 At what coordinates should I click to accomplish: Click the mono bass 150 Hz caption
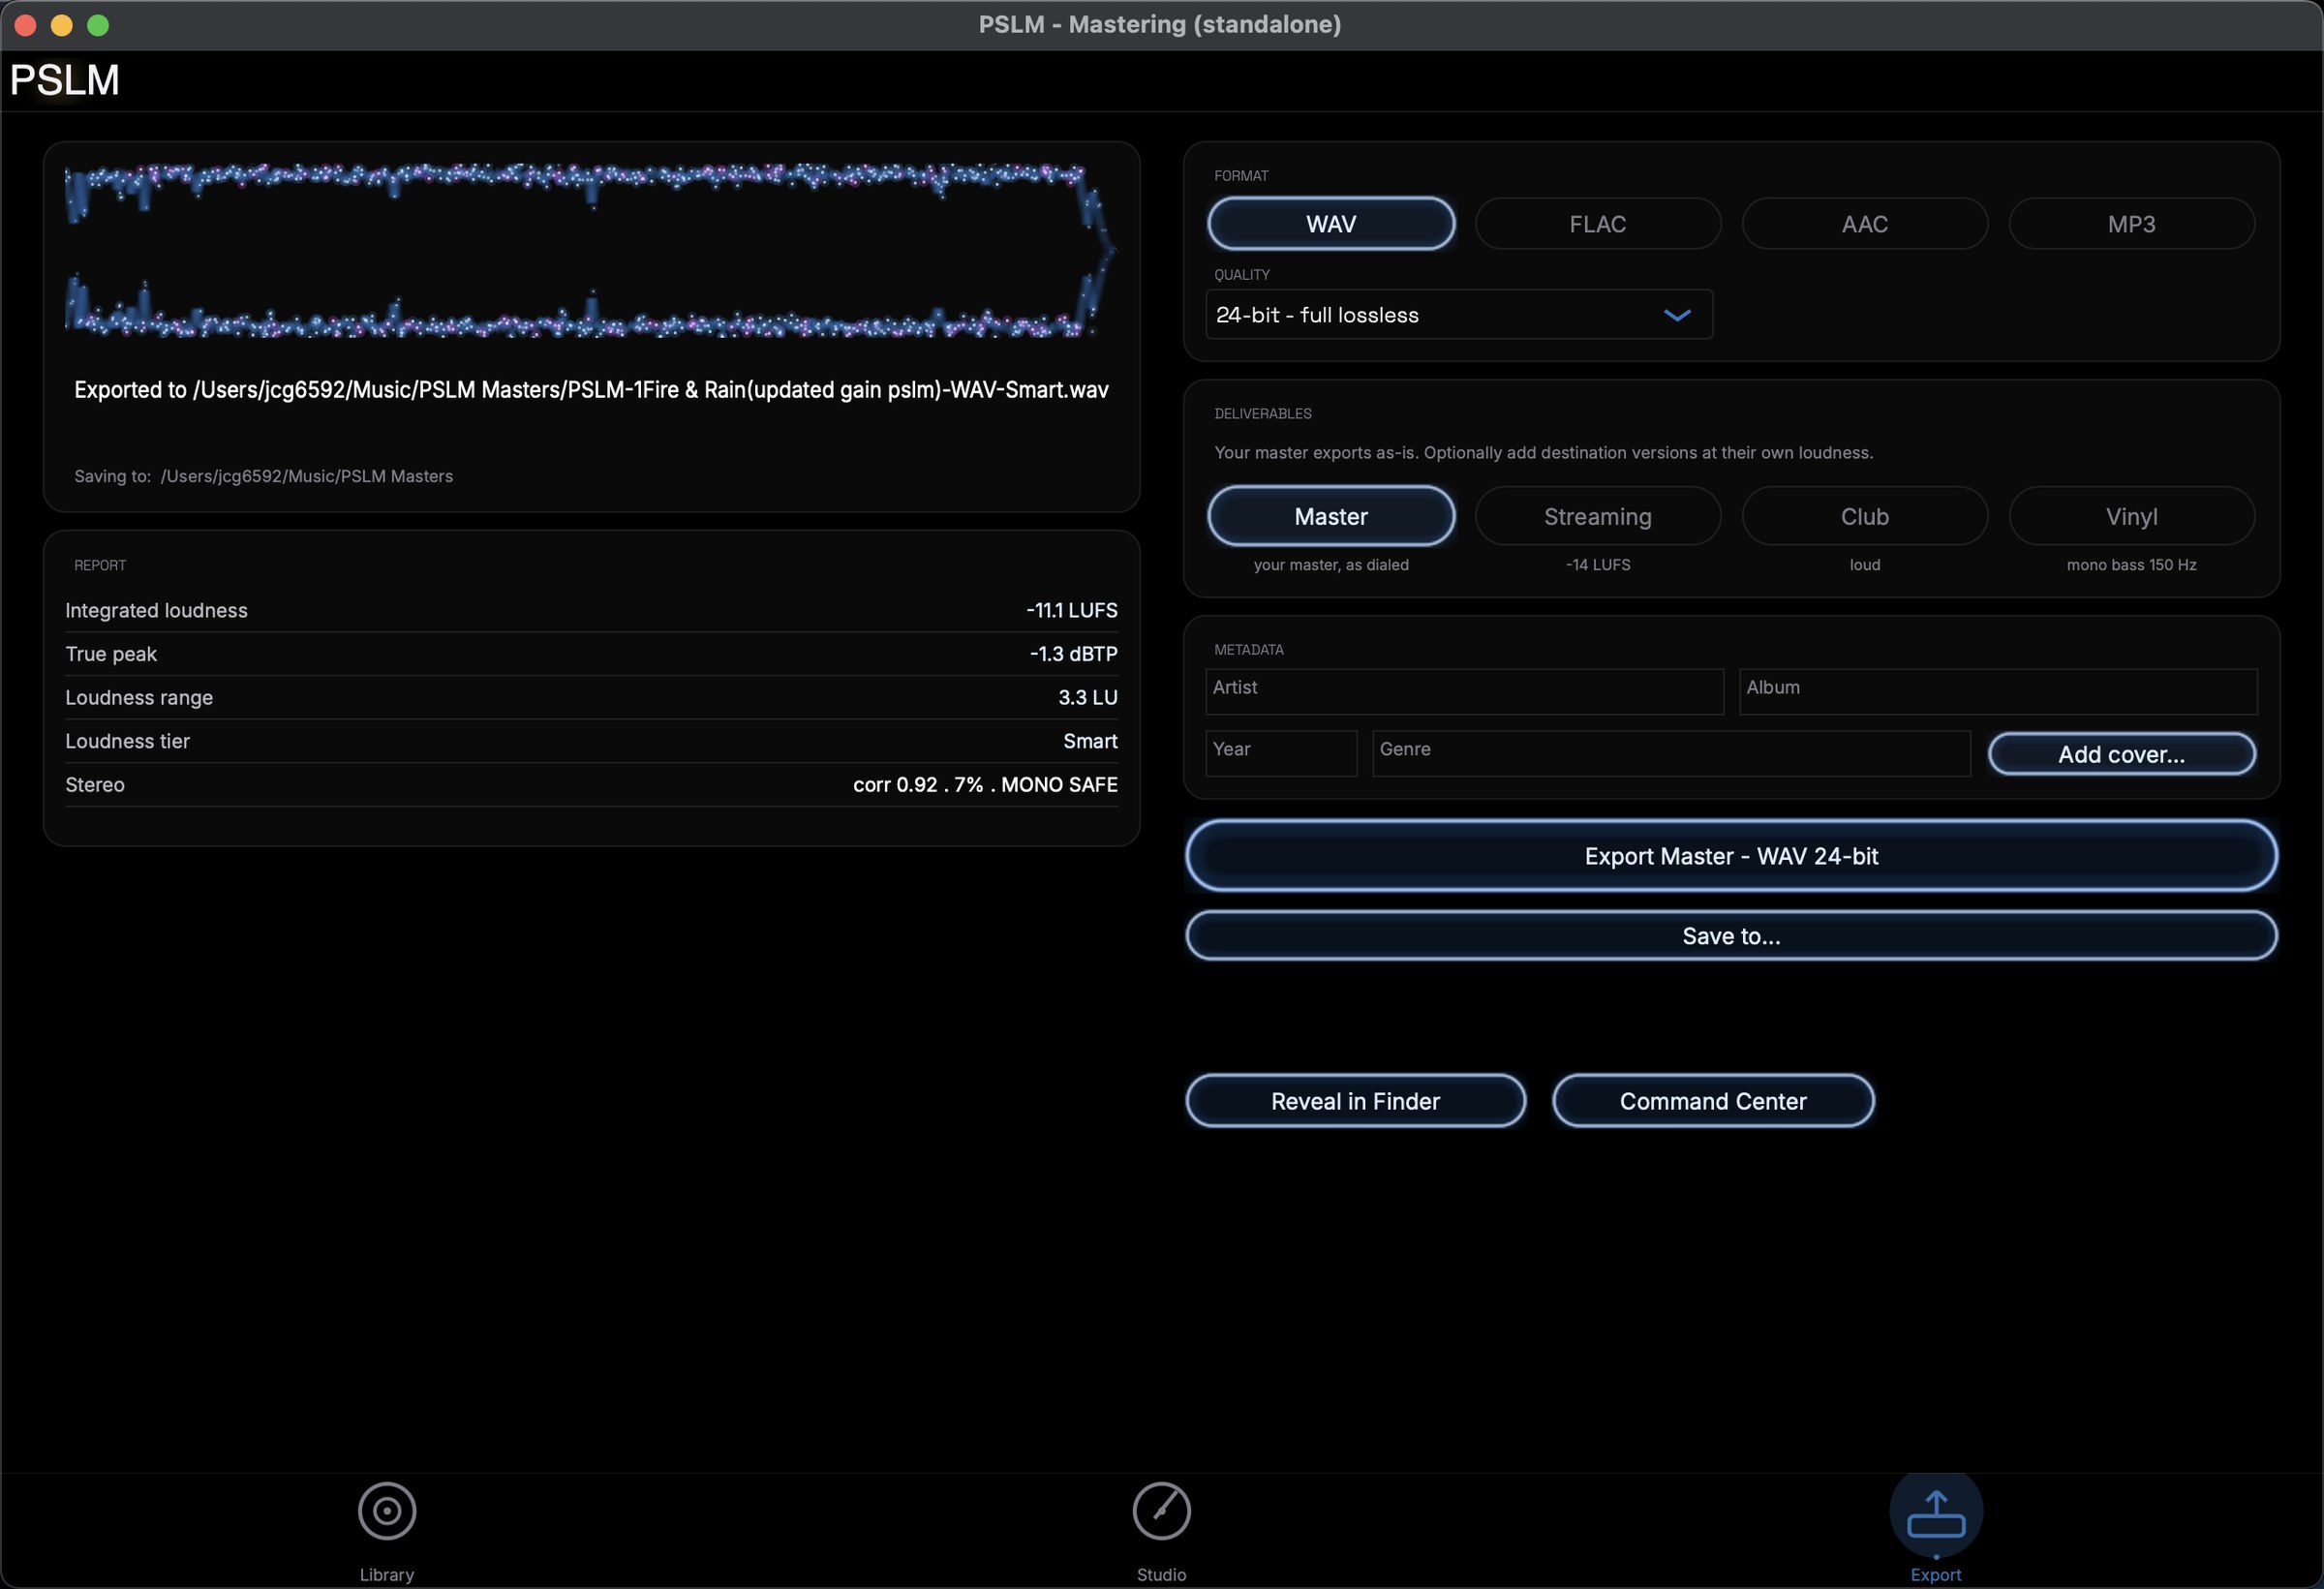pyautogui.click(x=2131, y=565)
